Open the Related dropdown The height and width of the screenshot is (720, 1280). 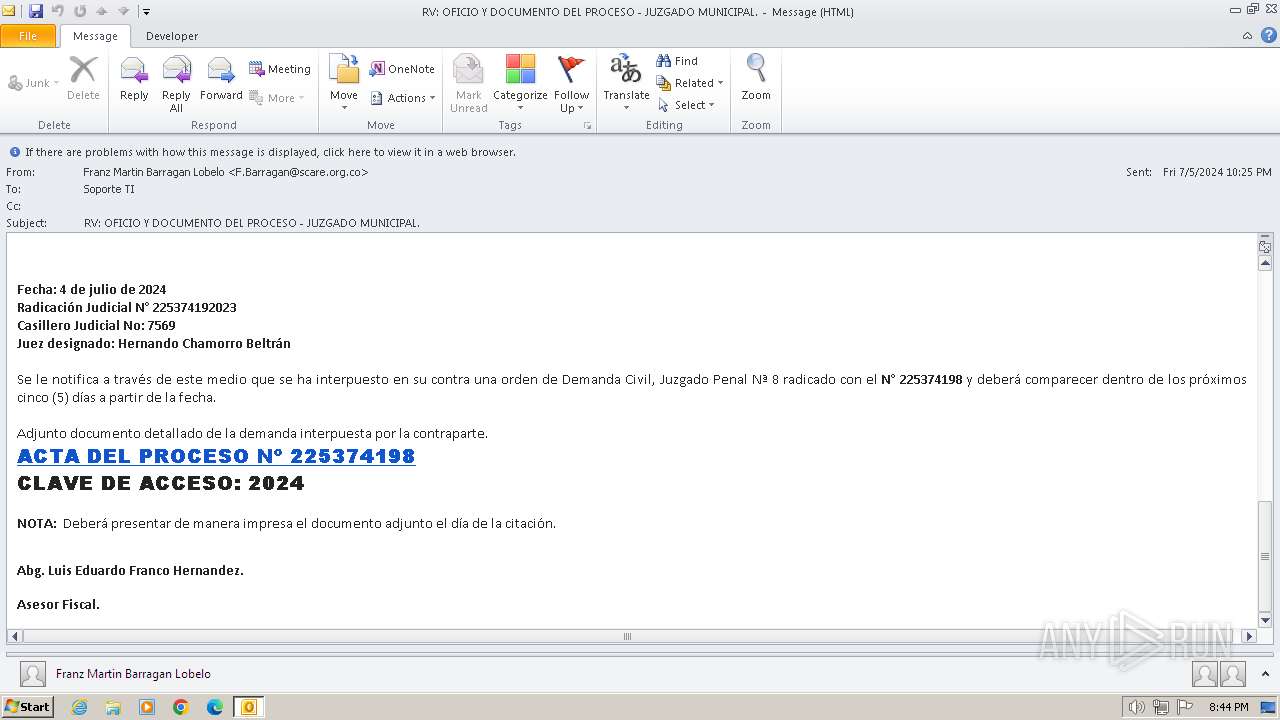tap(690, 83)
